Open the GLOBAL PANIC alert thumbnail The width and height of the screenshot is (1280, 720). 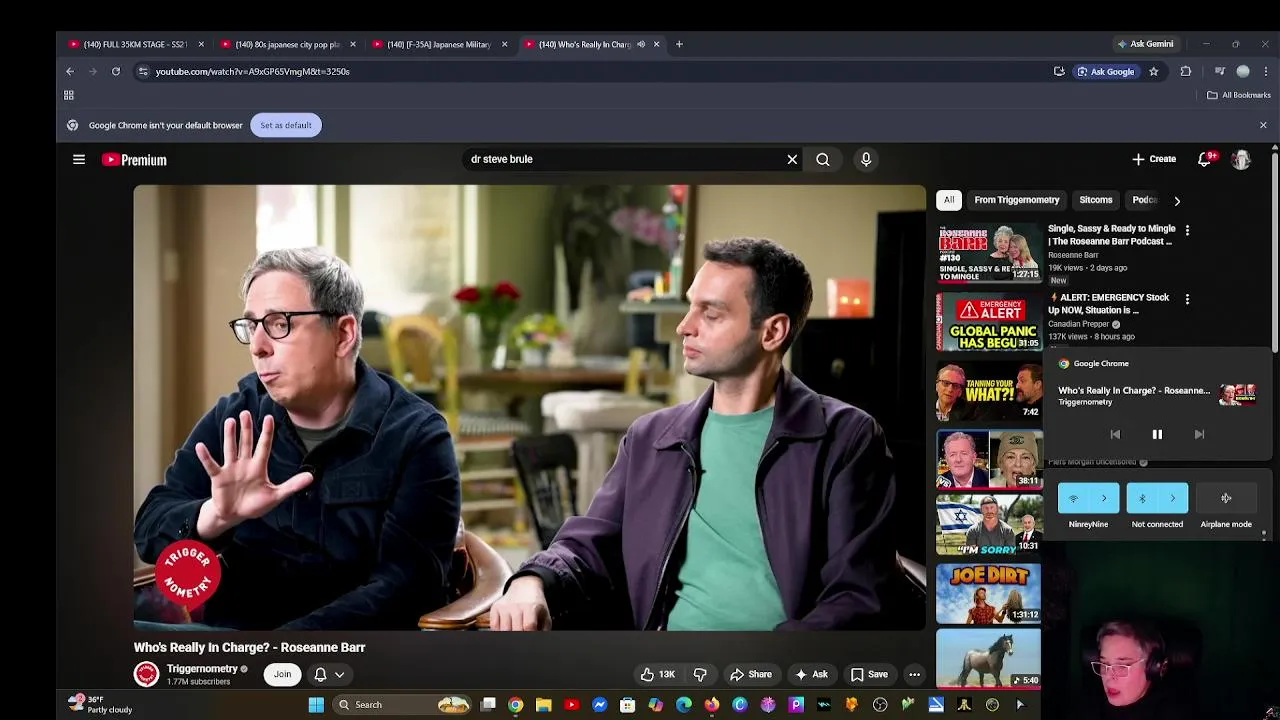point(988,322)
